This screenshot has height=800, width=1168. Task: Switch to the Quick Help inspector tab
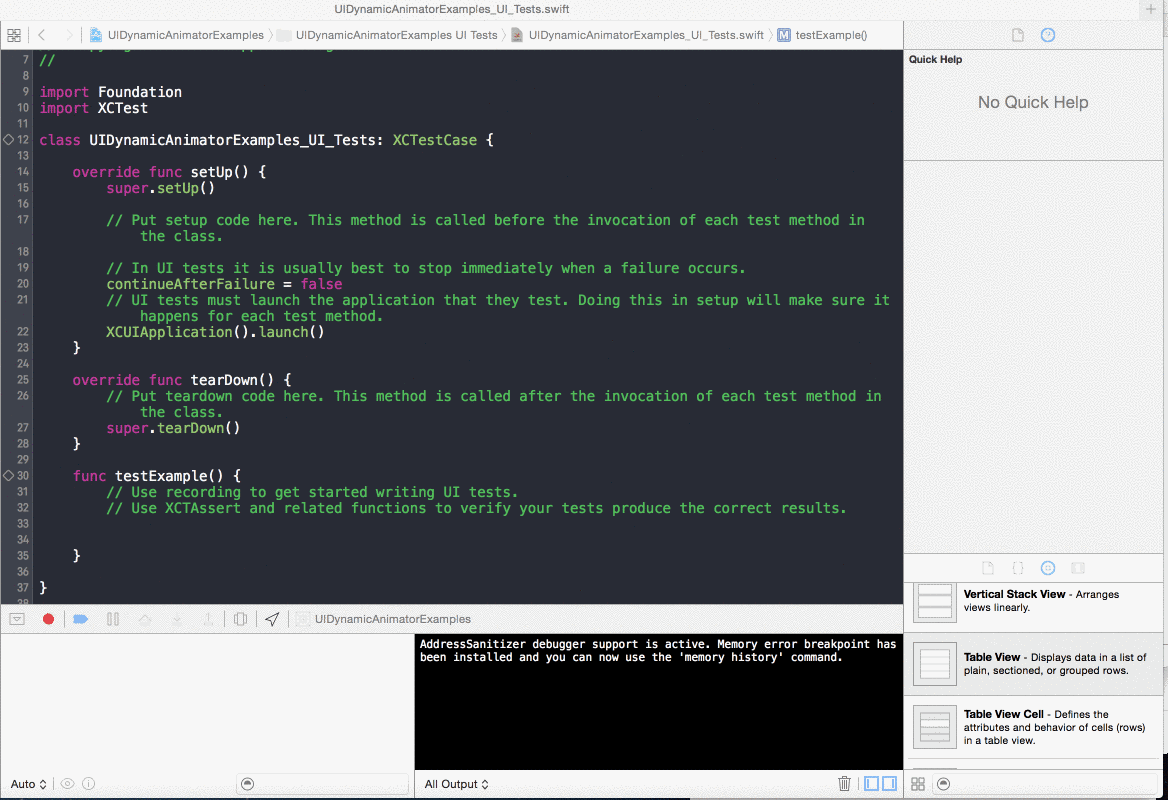pos(1048,35)
